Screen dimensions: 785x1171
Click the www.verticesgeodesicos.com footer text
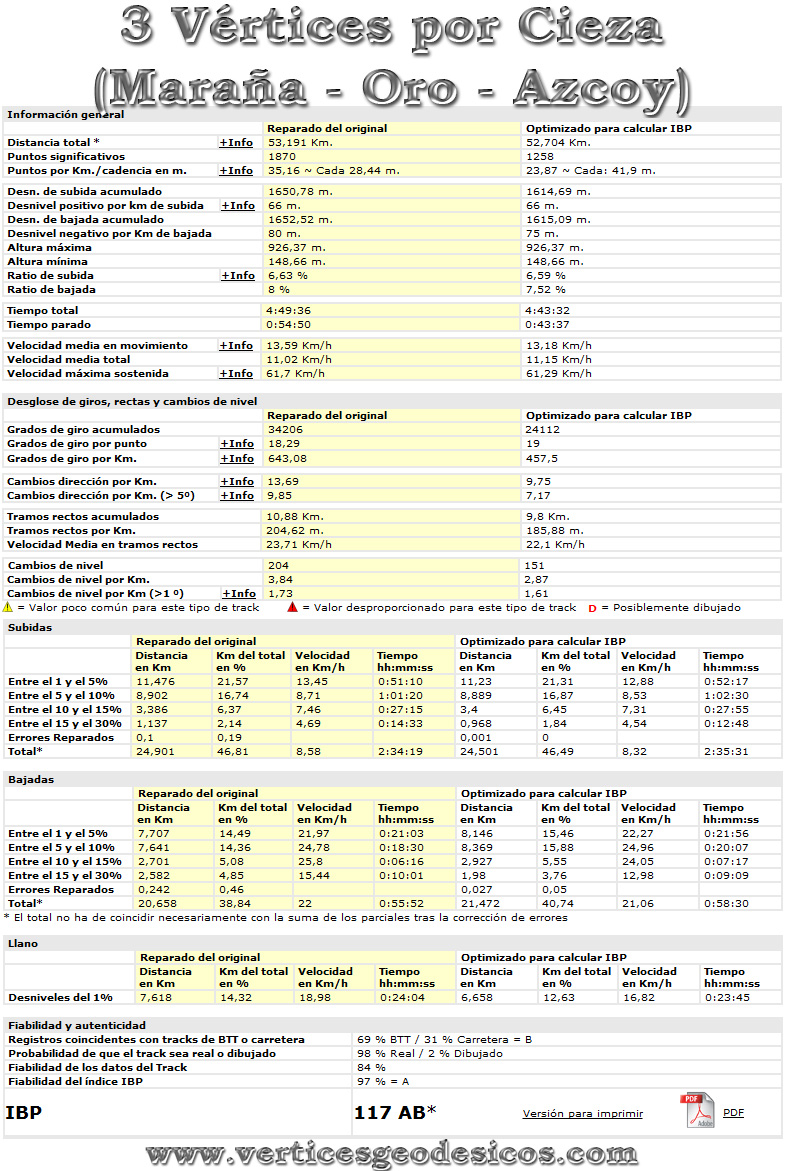coord(392,1153)
